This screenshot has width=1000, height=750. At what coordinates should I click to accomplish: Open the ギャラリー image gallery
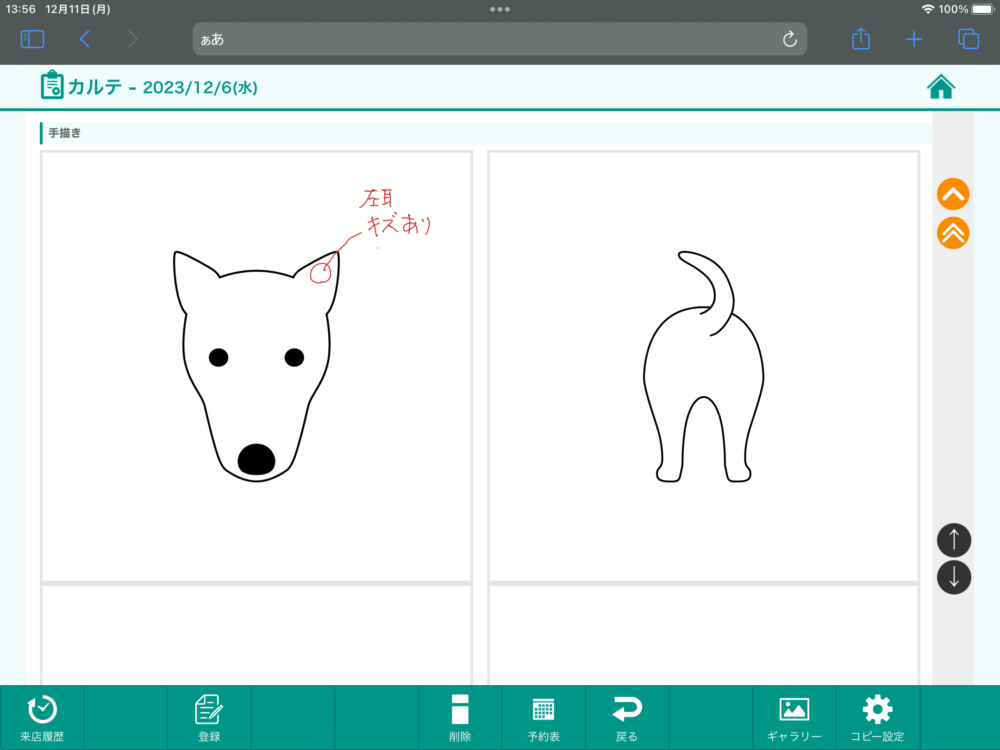(794, 718)
